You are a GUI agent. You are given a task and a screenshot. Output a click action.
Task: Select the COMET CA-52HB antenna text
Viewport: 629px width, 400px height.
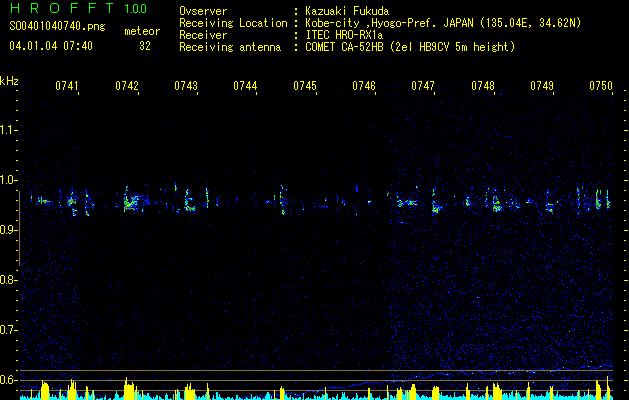[411, 47]
